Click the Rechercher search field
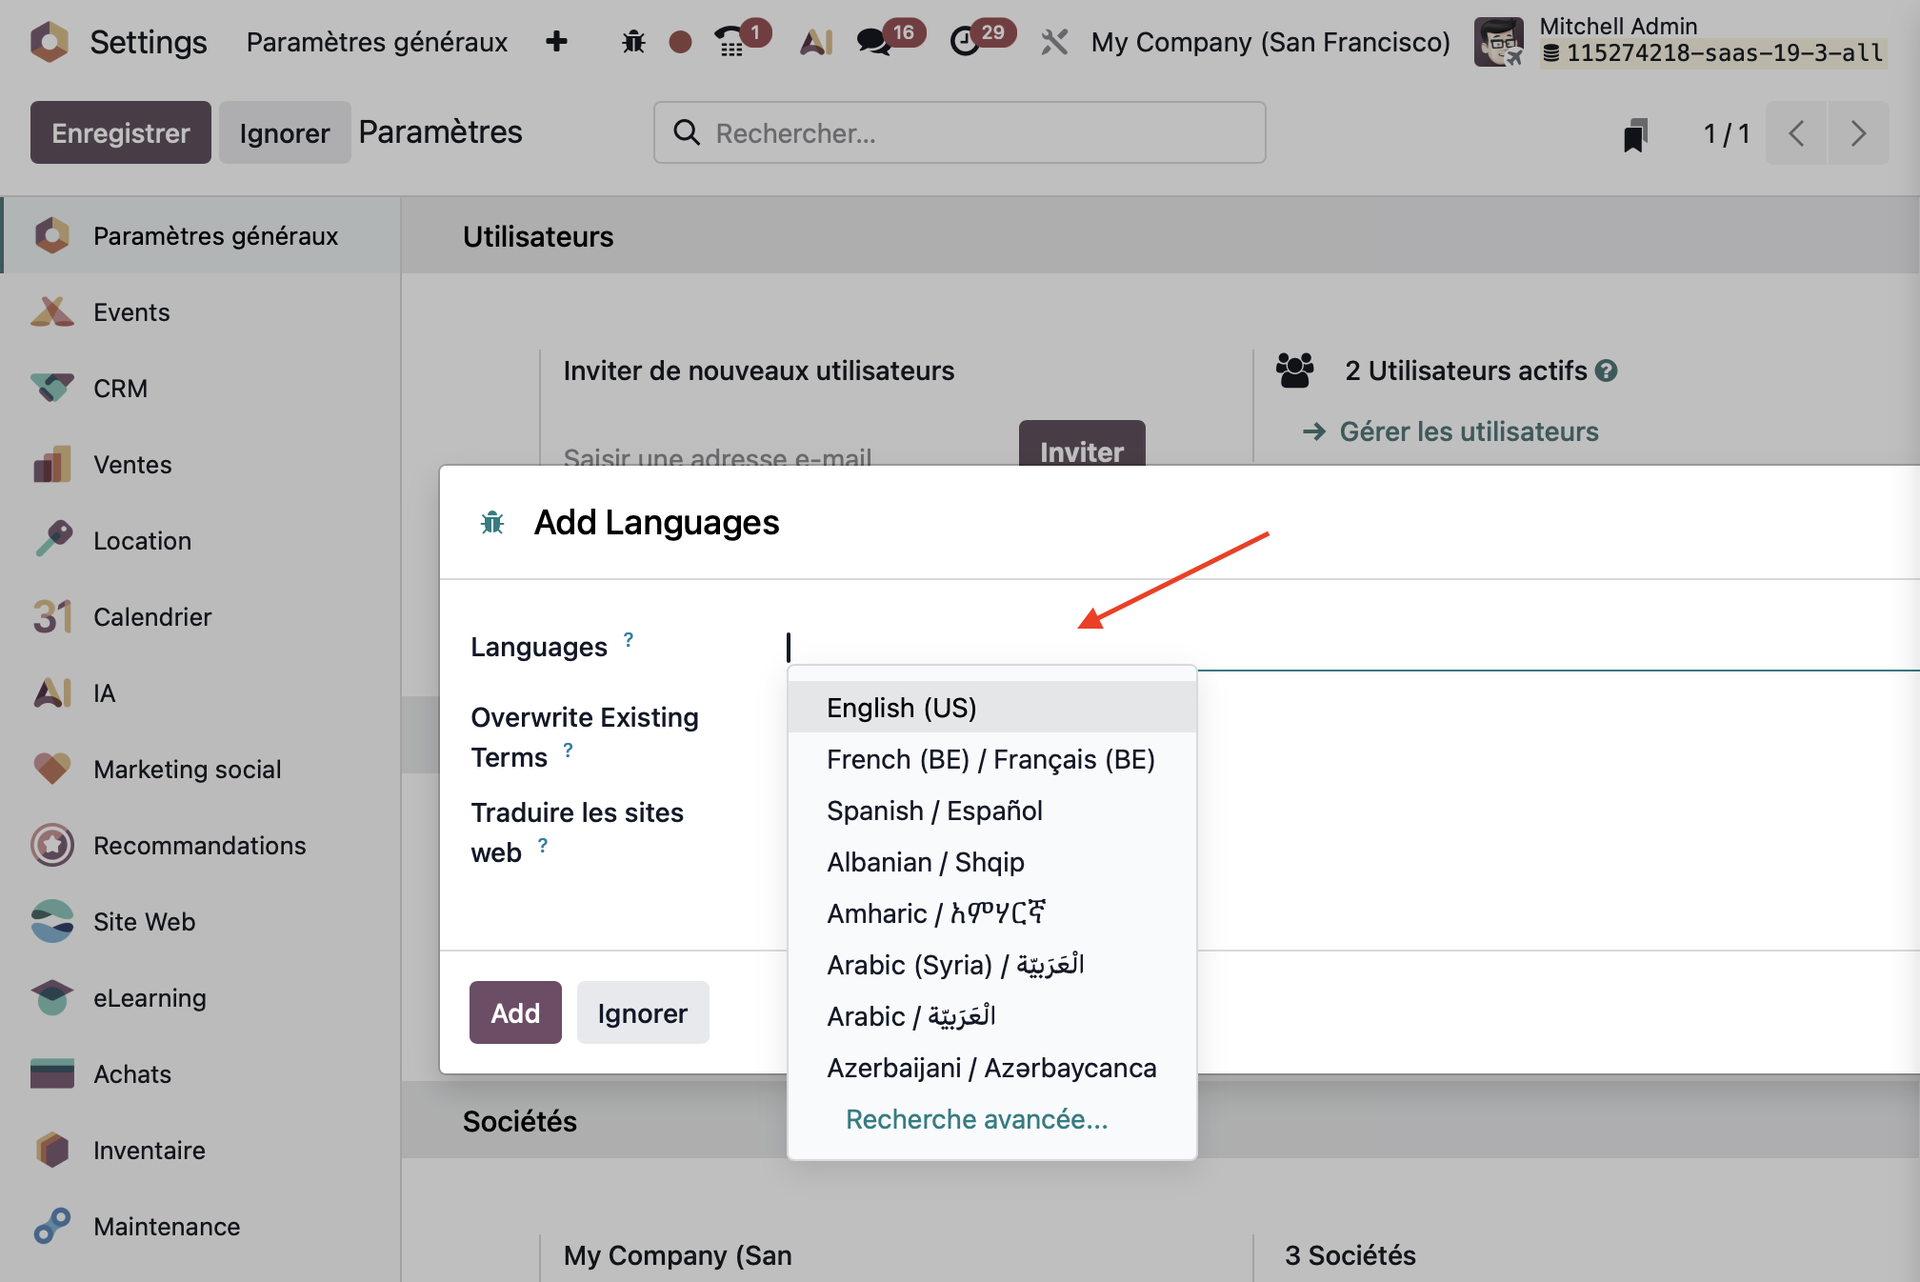1920x1282 pixels. pyautogui.click(x=960, y=133)
